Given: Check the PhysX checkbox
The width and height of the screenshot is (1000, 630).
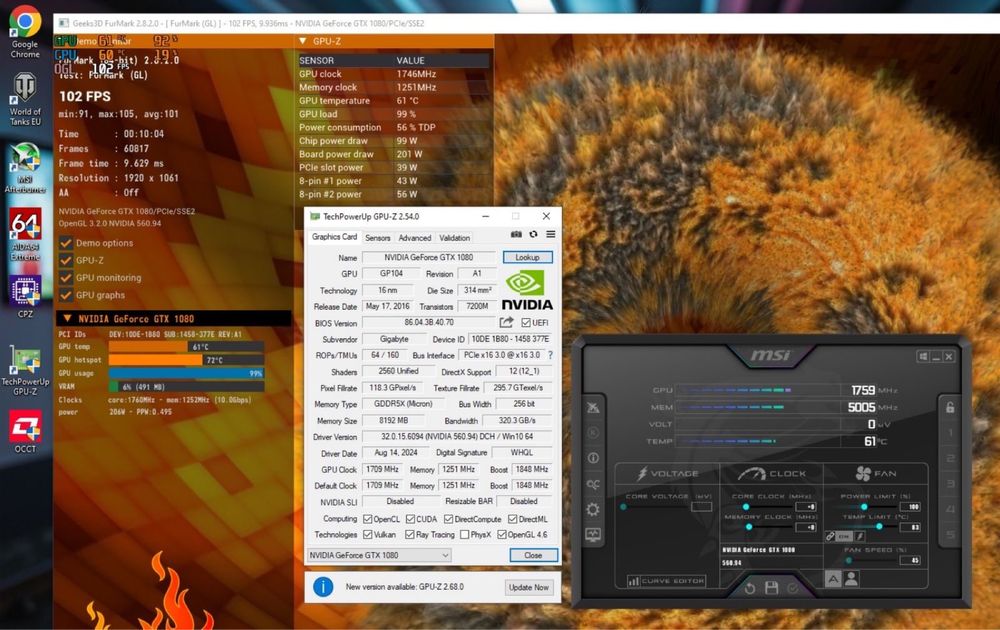Looking at the screenshot, I should [x=464, y=534].
